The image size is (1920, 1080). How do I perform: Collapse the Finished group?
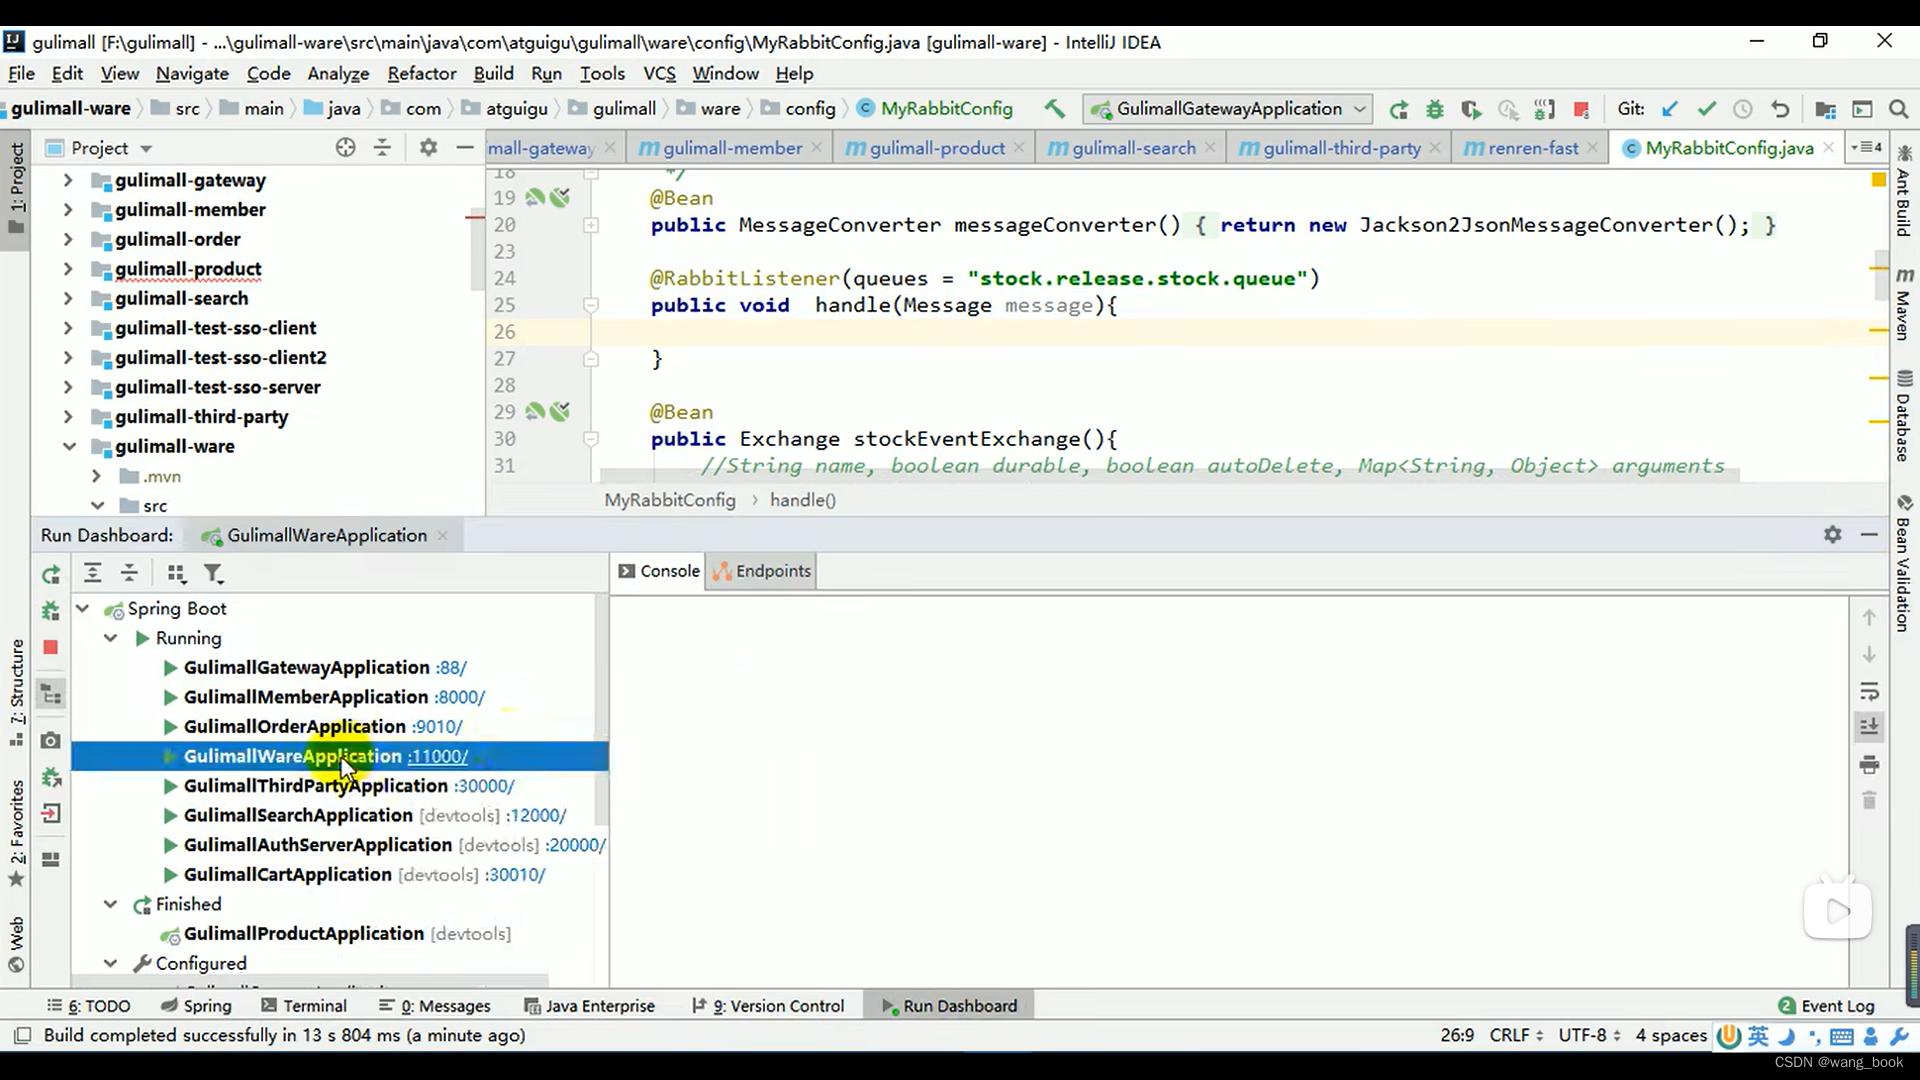coord(111,904)
